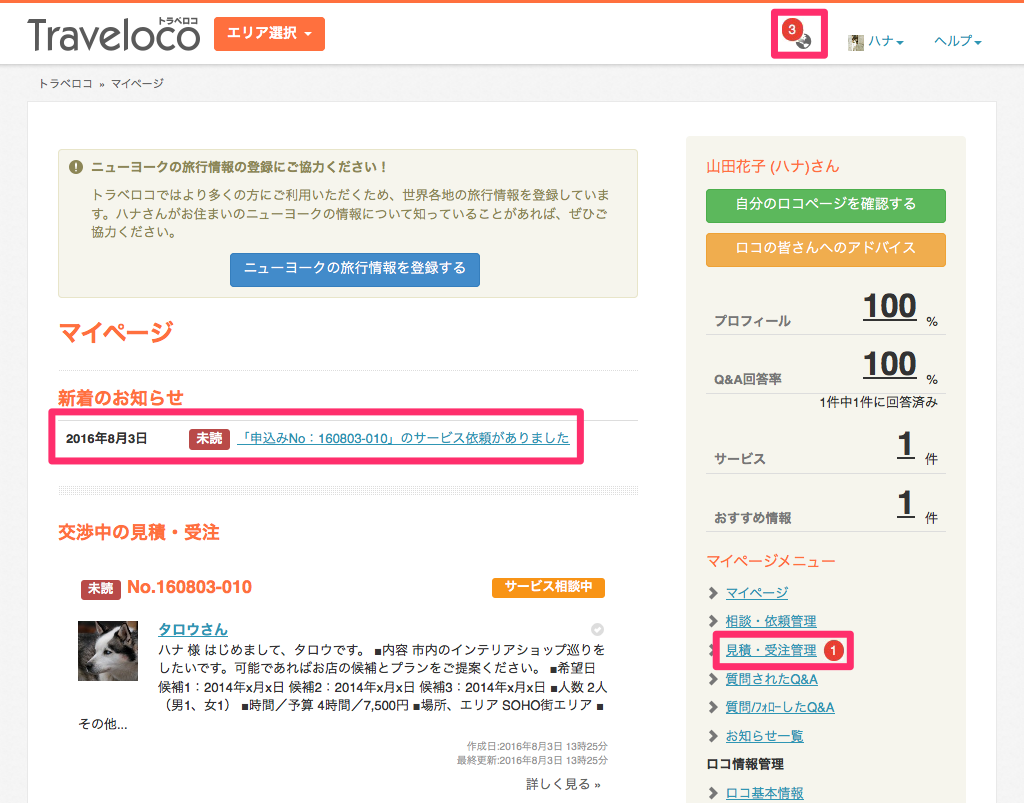This screenshot has height=803, width=1024.
Task: Expand the ヘルプ dropdown menu
Action: click(957, 41)
